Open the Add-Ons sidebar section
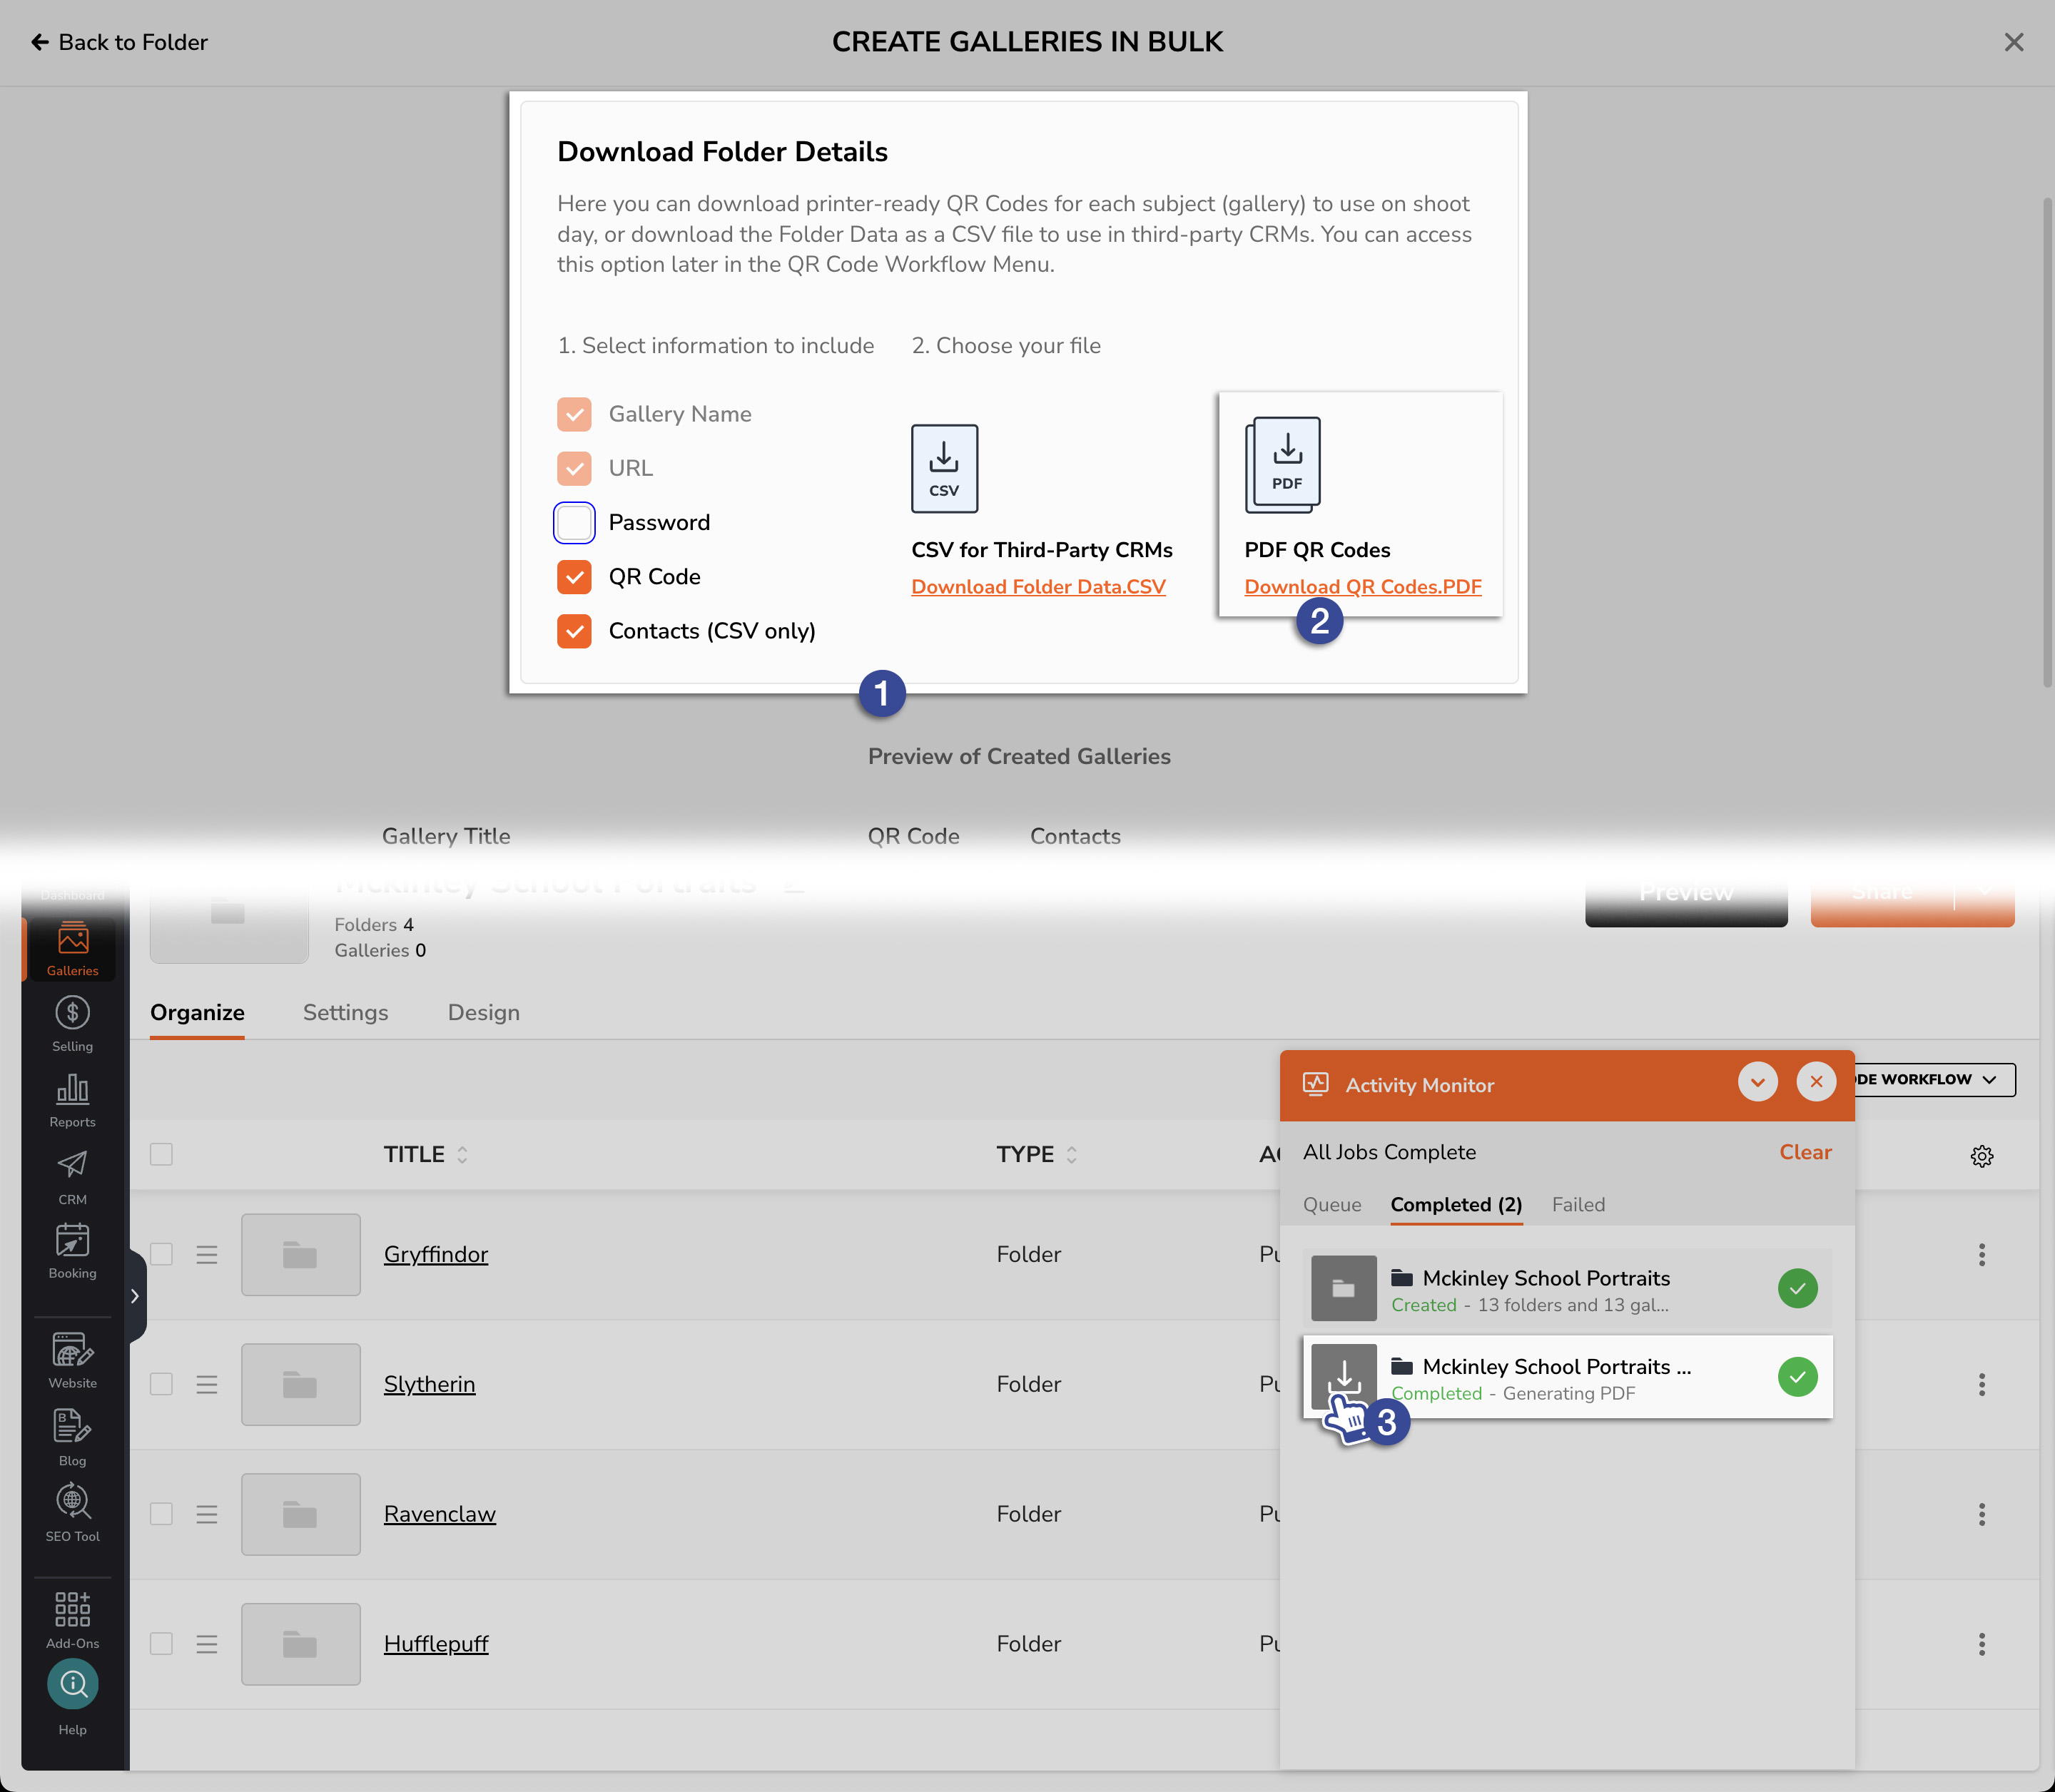The width and height of the screenshot is (2055, 1792). pos(72,1620)
